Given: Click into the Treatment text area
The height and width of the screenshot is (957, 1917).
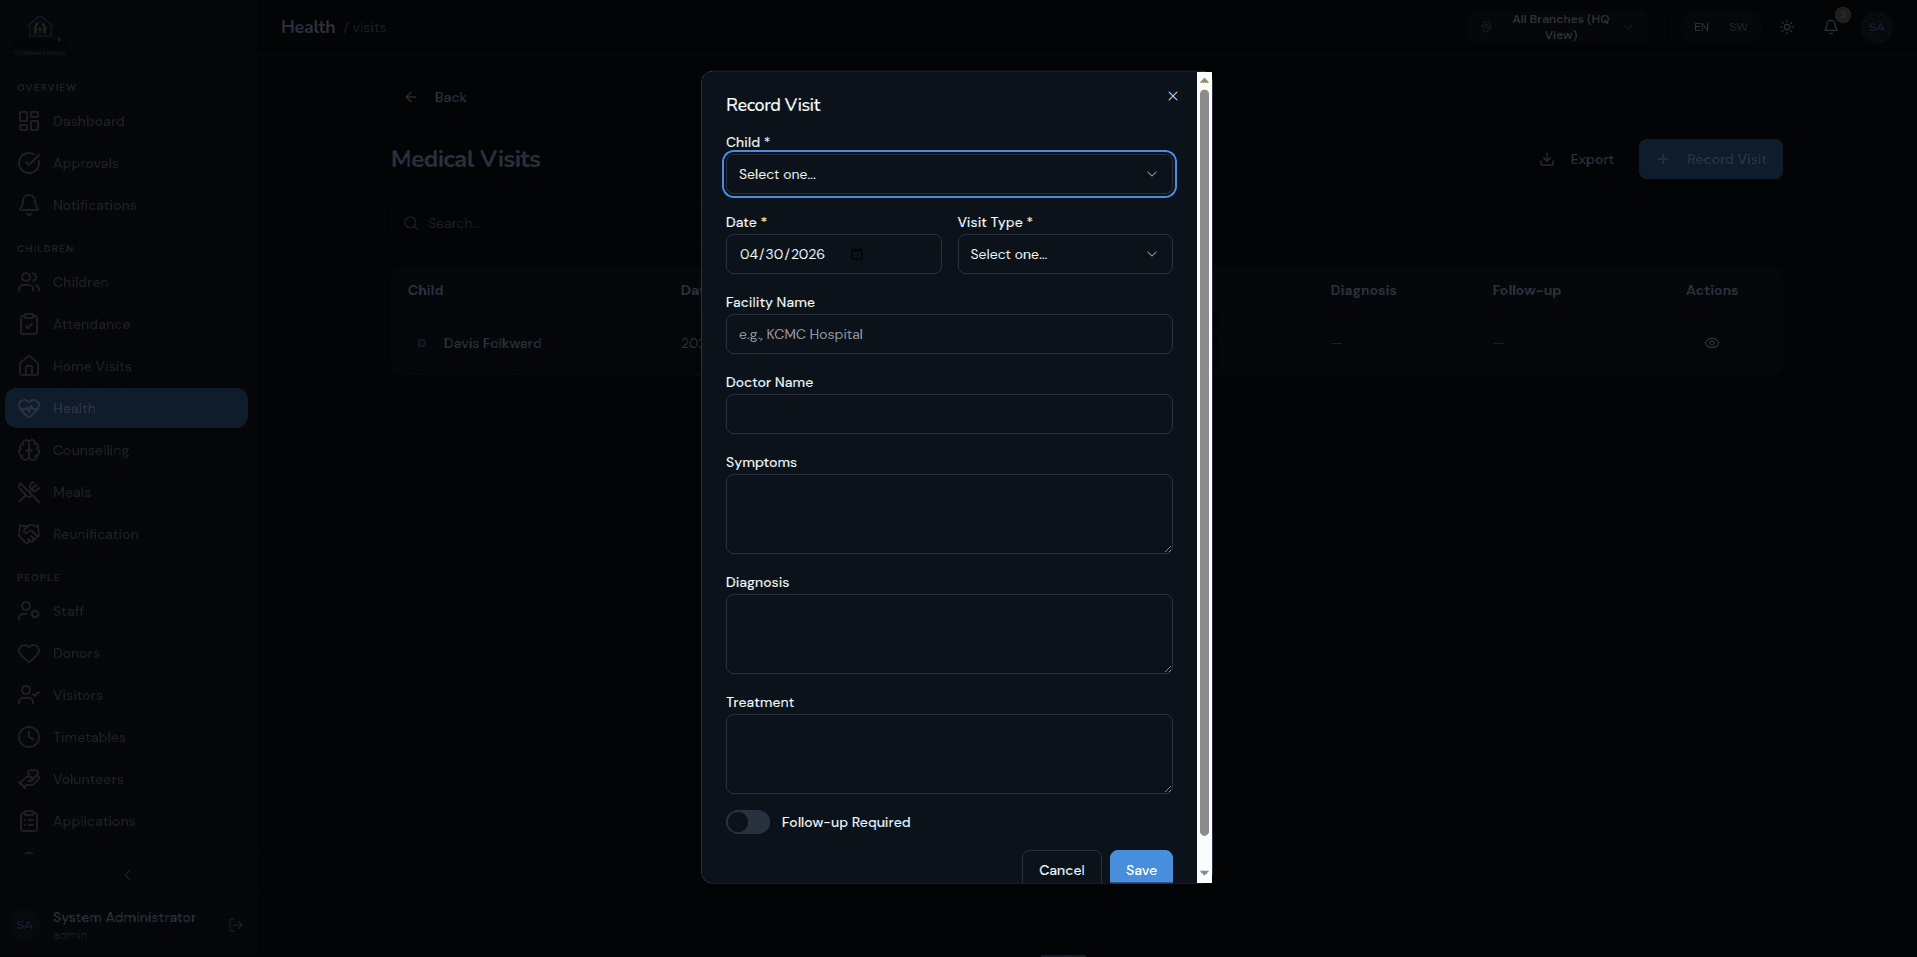Looking at the screenshot, I should point(948,754).
